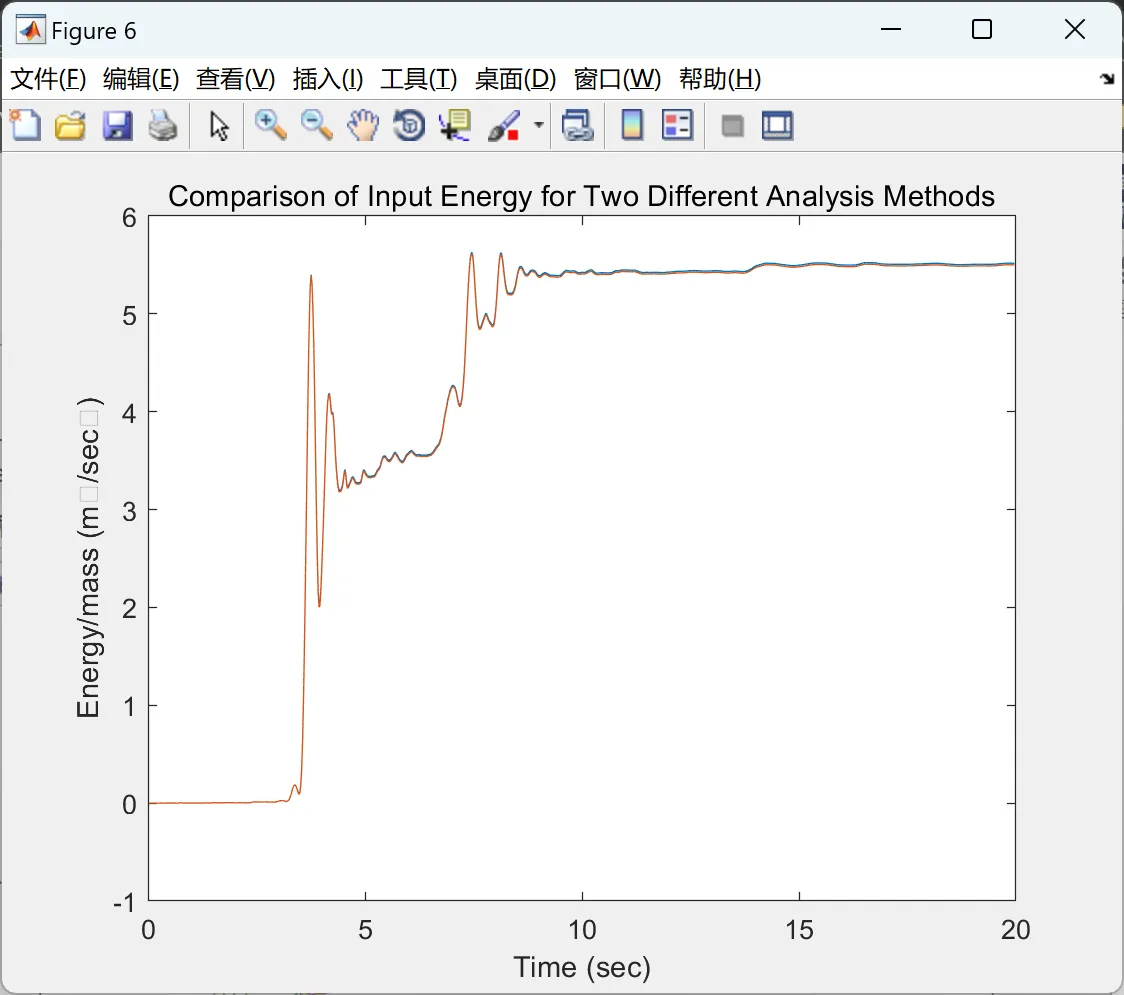1124x995 pixels.
Task: Enable the Data Cursor tool
Action: coord(454,125)
